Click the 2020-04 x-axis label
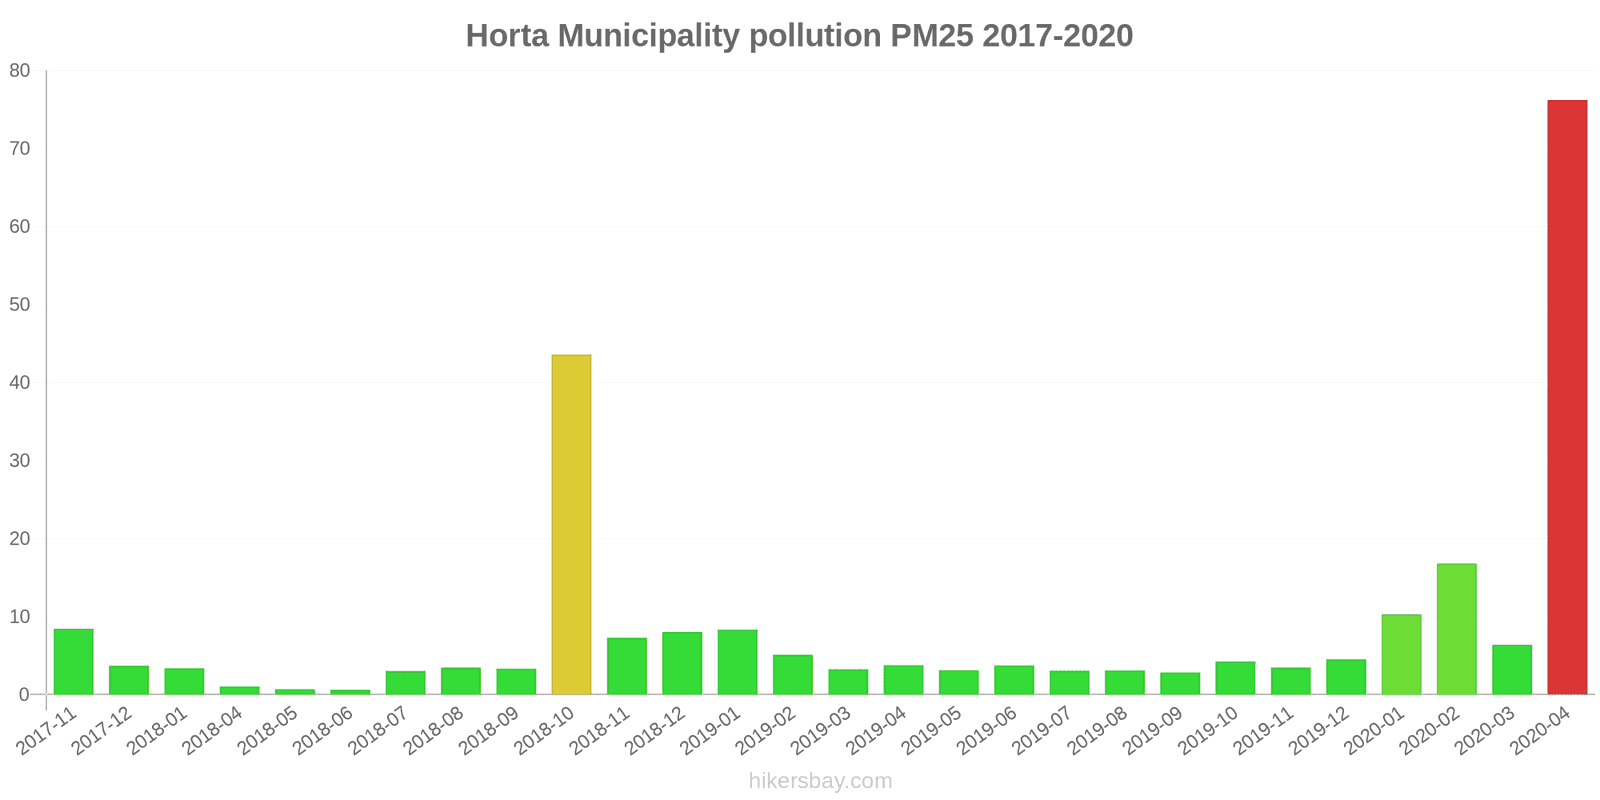 coord(1540,731)
